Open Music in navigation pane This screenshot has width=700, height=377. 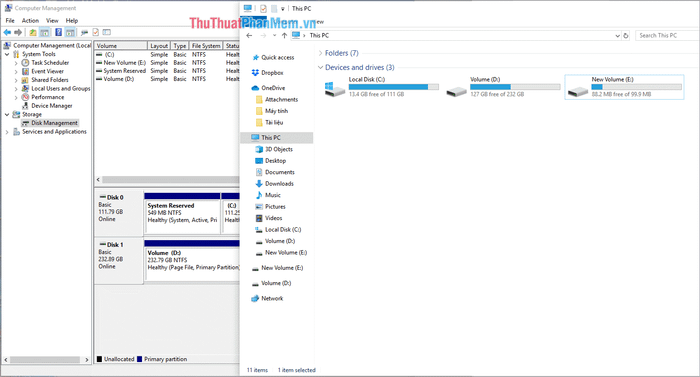(272, 195)
